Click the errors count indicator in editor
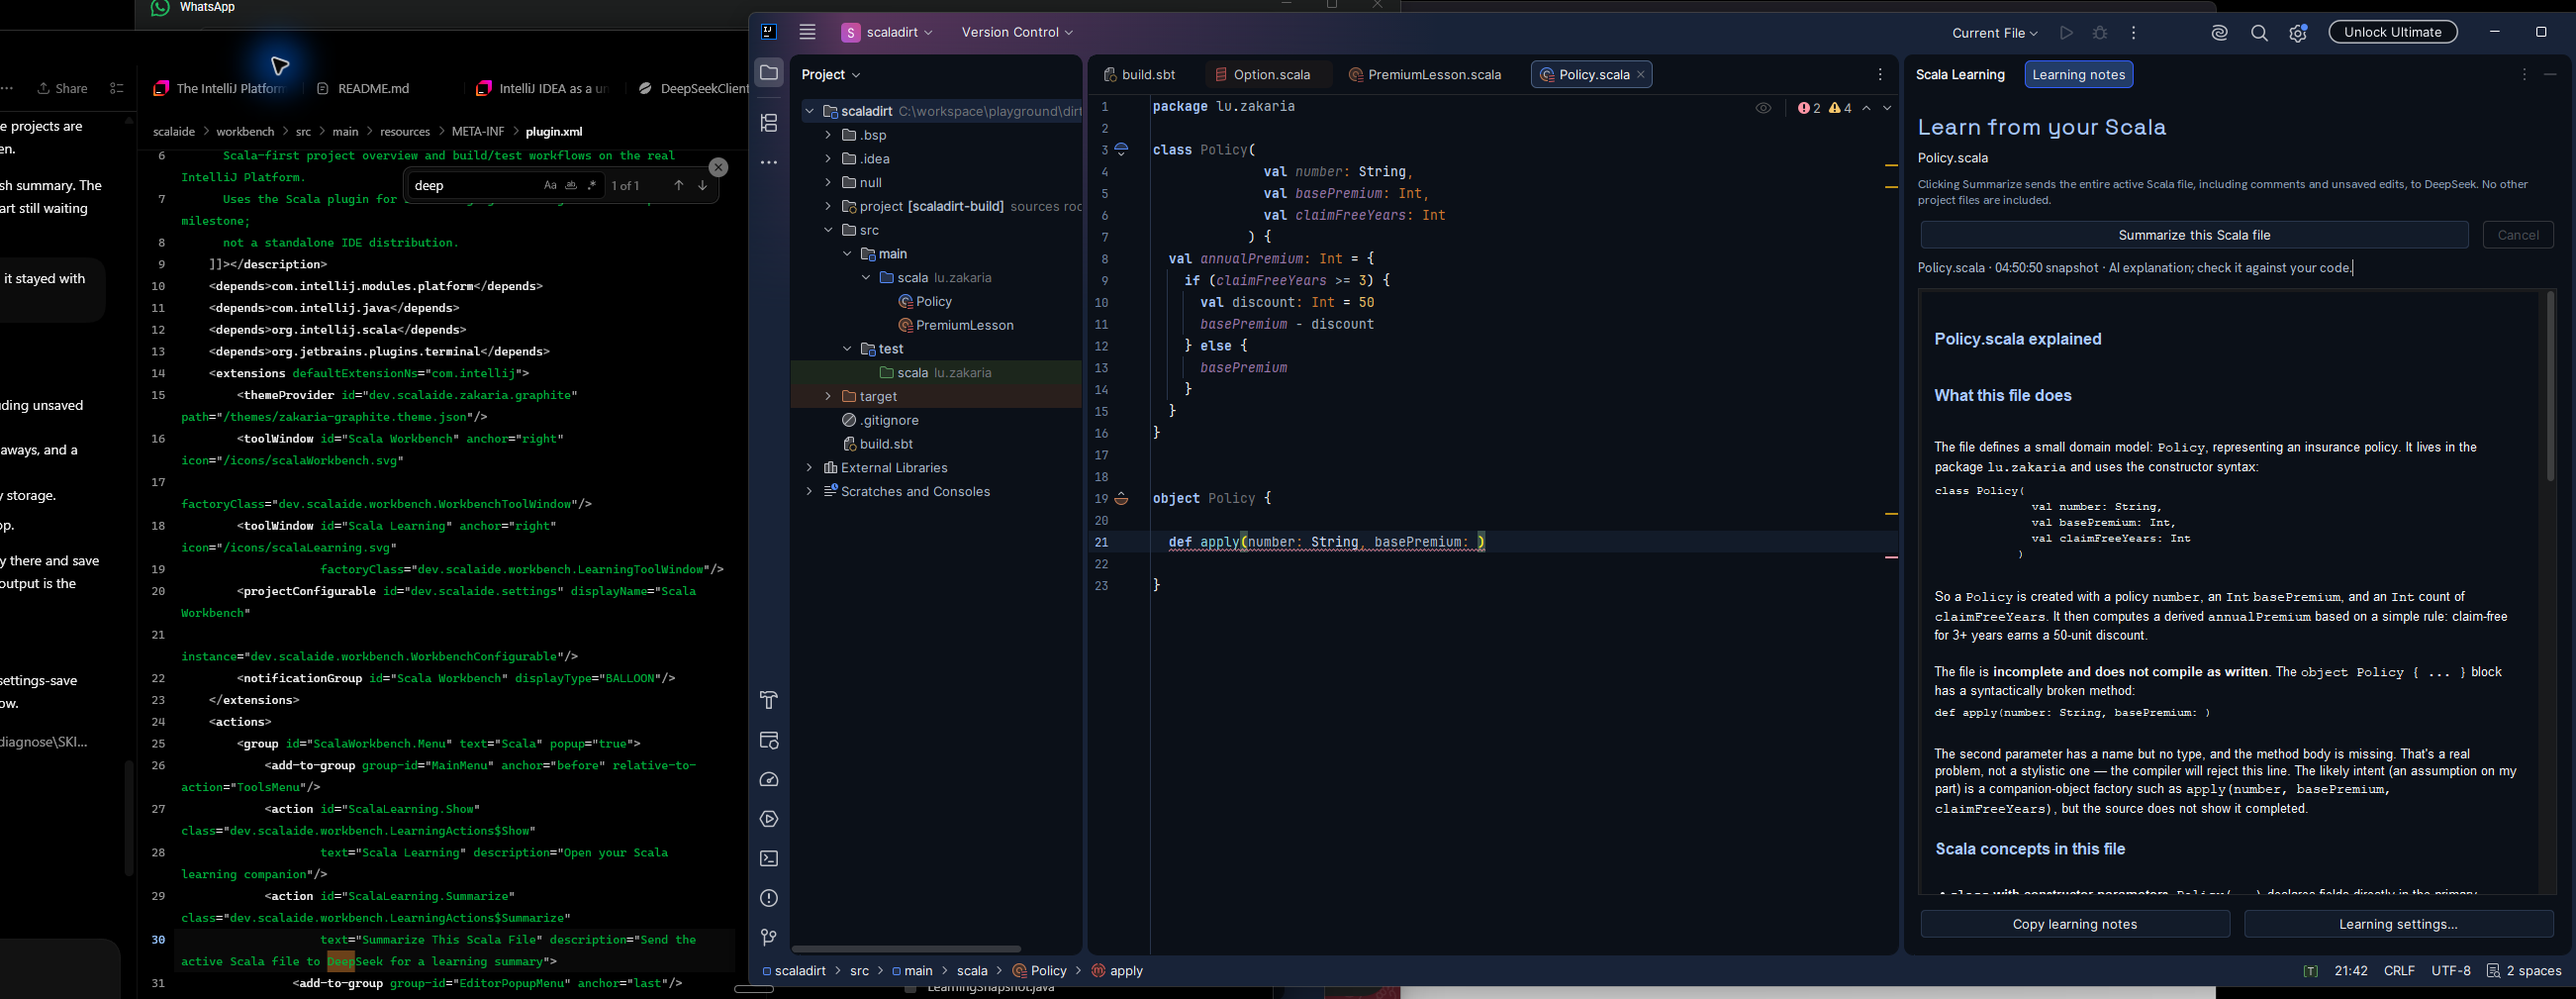 (1809, 108)
